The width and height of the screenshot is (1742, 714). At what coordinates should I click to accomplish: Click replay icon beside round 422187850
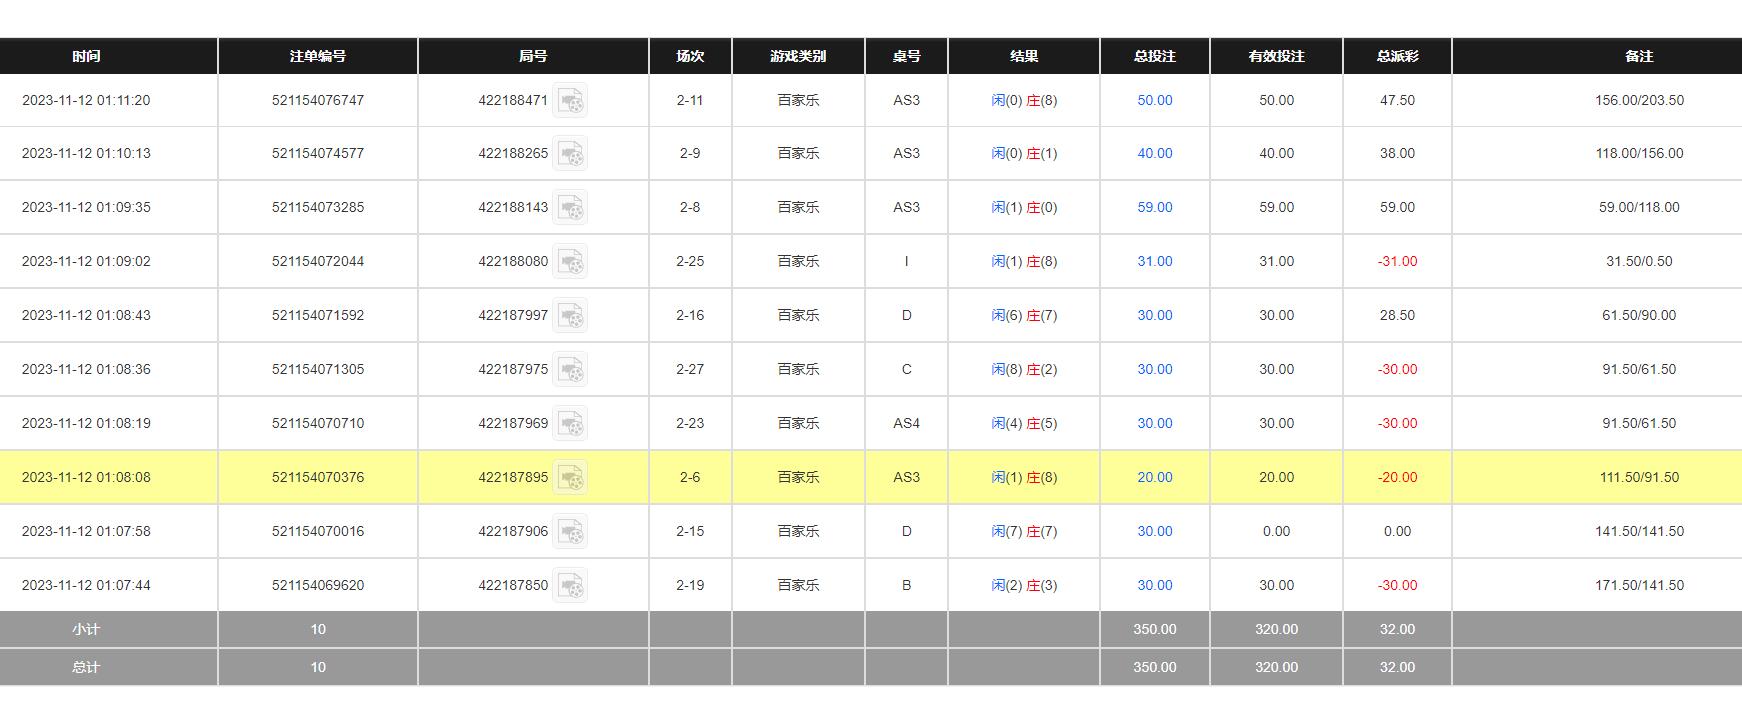(x=570, y=585)
